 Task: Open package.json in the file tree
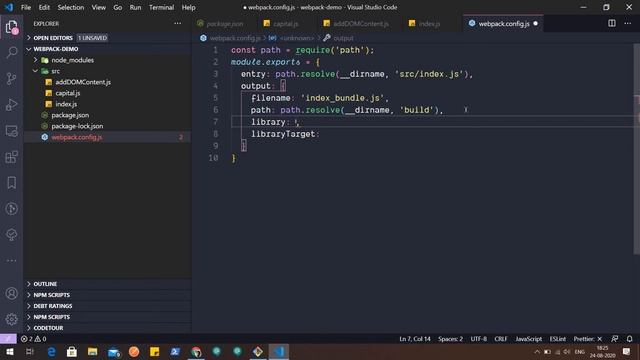[107, 115]
